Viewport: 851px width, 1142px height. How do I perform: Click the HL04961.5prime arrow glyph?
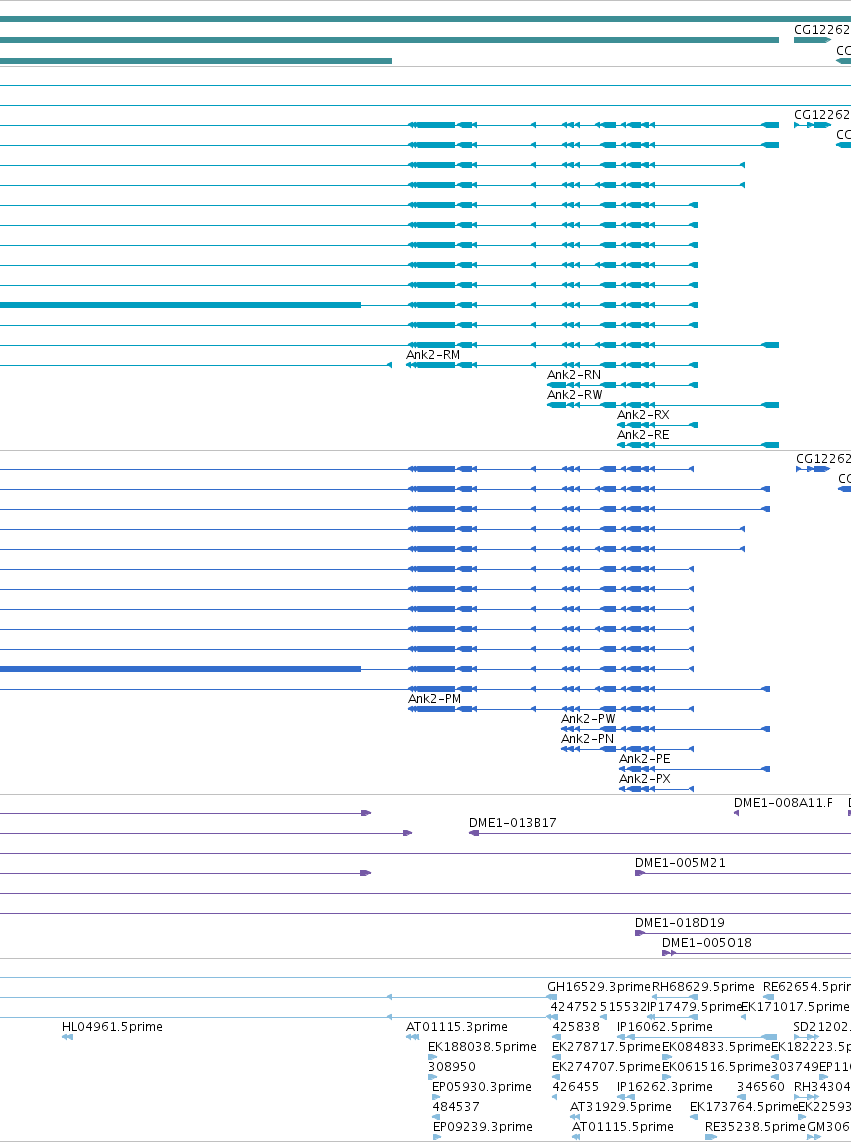pyautogui.click(x=67, y=1037)
